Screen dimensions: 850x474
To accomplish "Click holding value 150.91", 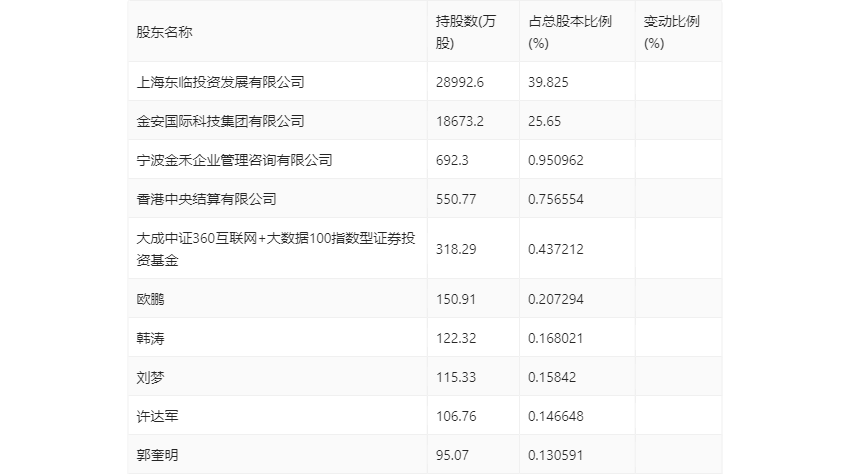I will click(x=456, y=299).
